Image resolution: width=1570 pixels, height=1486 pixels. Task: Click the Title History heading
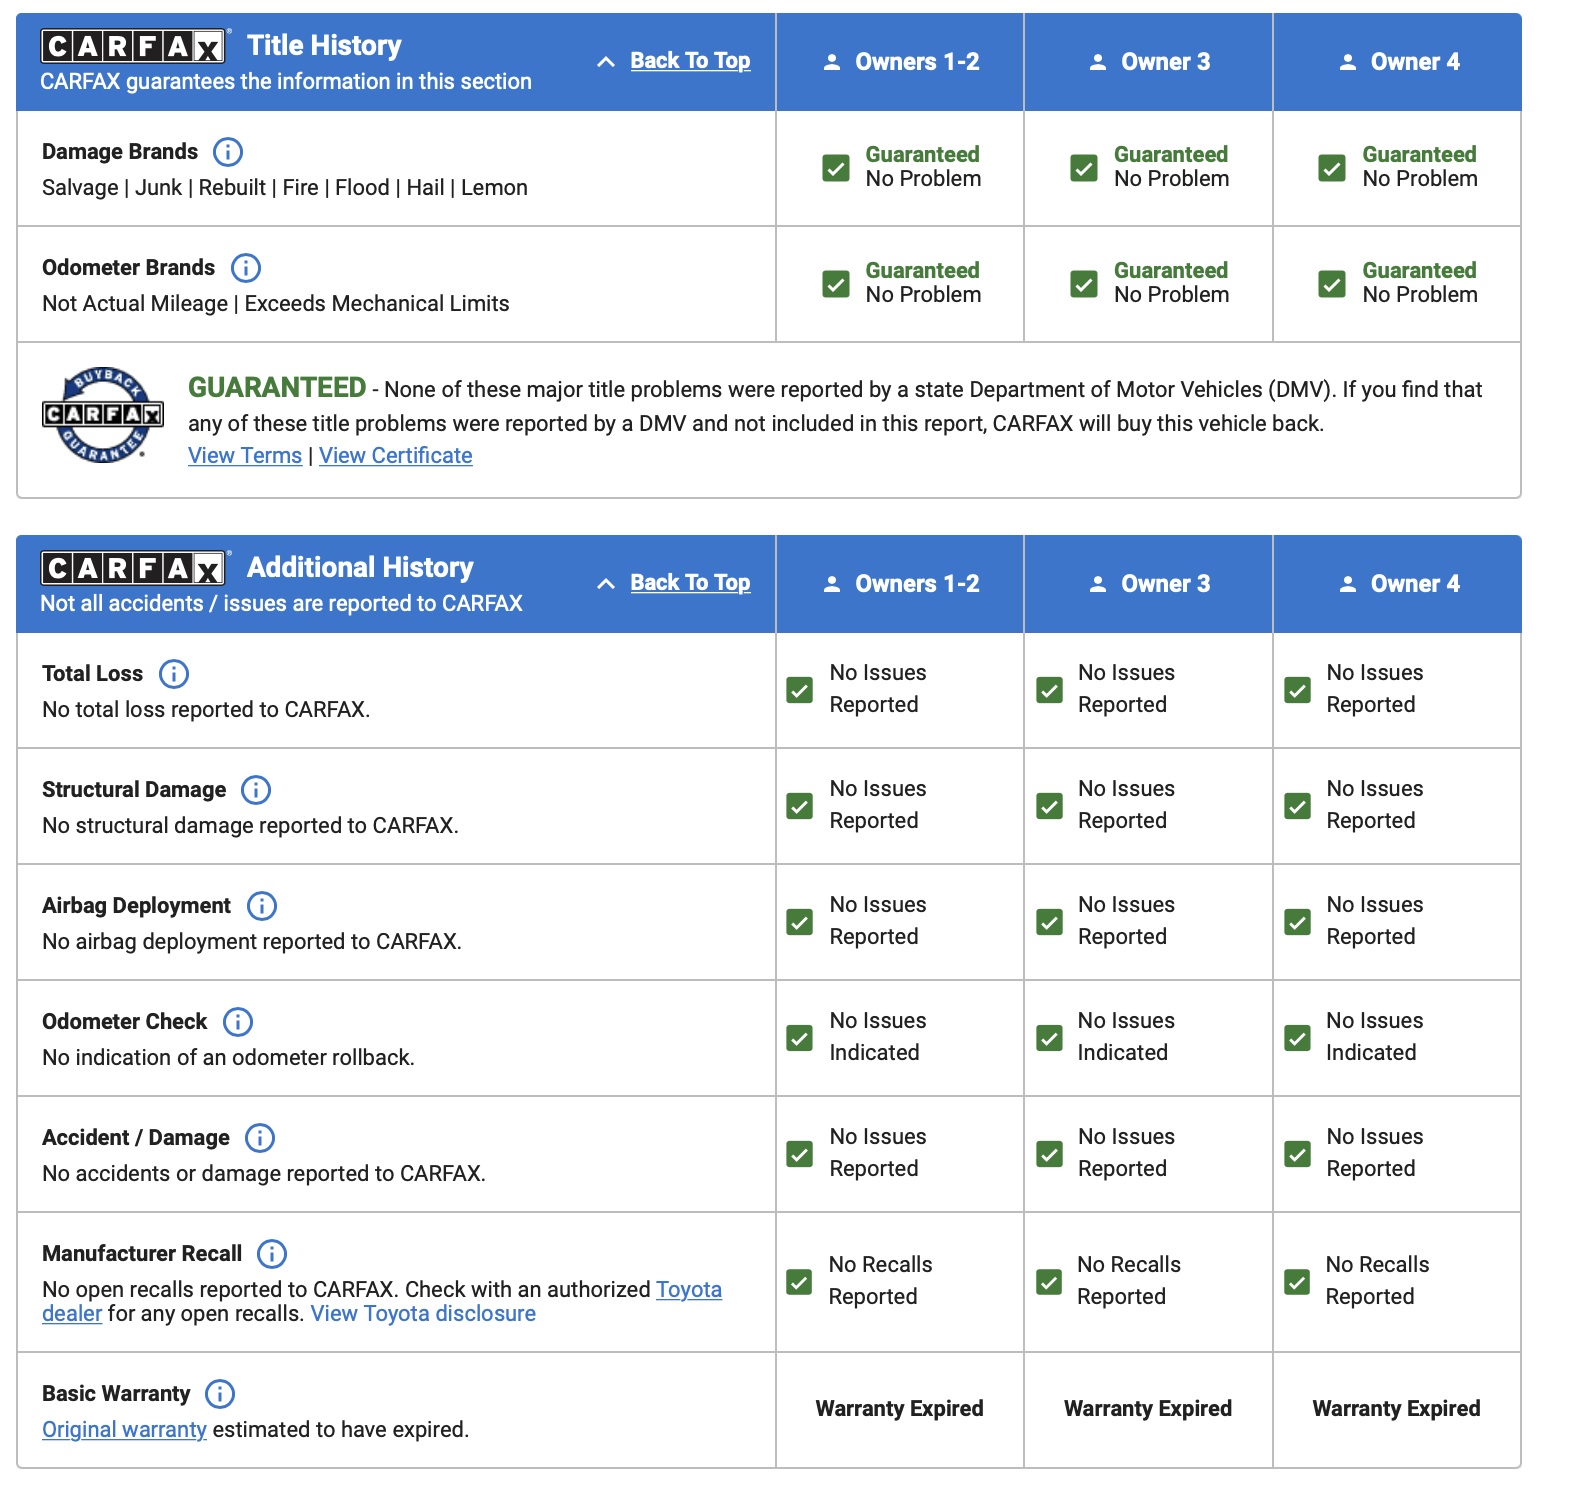coord(324,46)
